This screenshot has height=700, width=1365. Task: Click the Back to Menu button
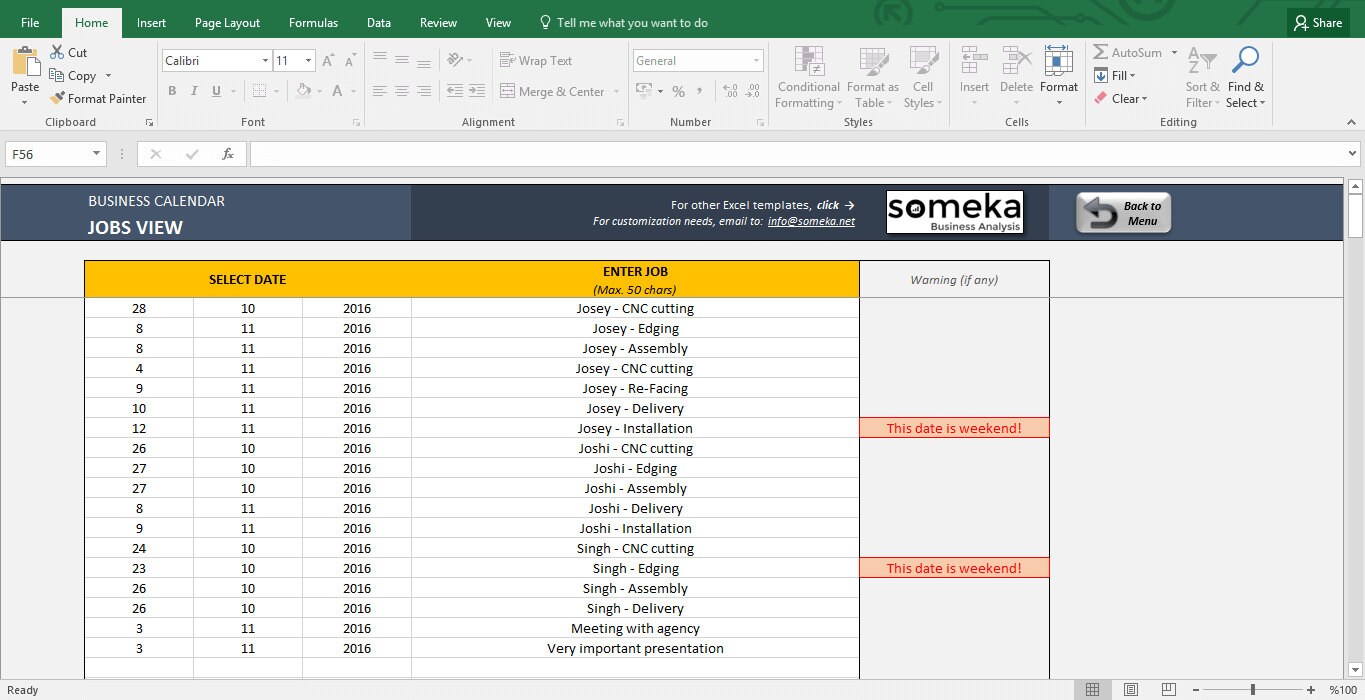[x=1122, y=211]
